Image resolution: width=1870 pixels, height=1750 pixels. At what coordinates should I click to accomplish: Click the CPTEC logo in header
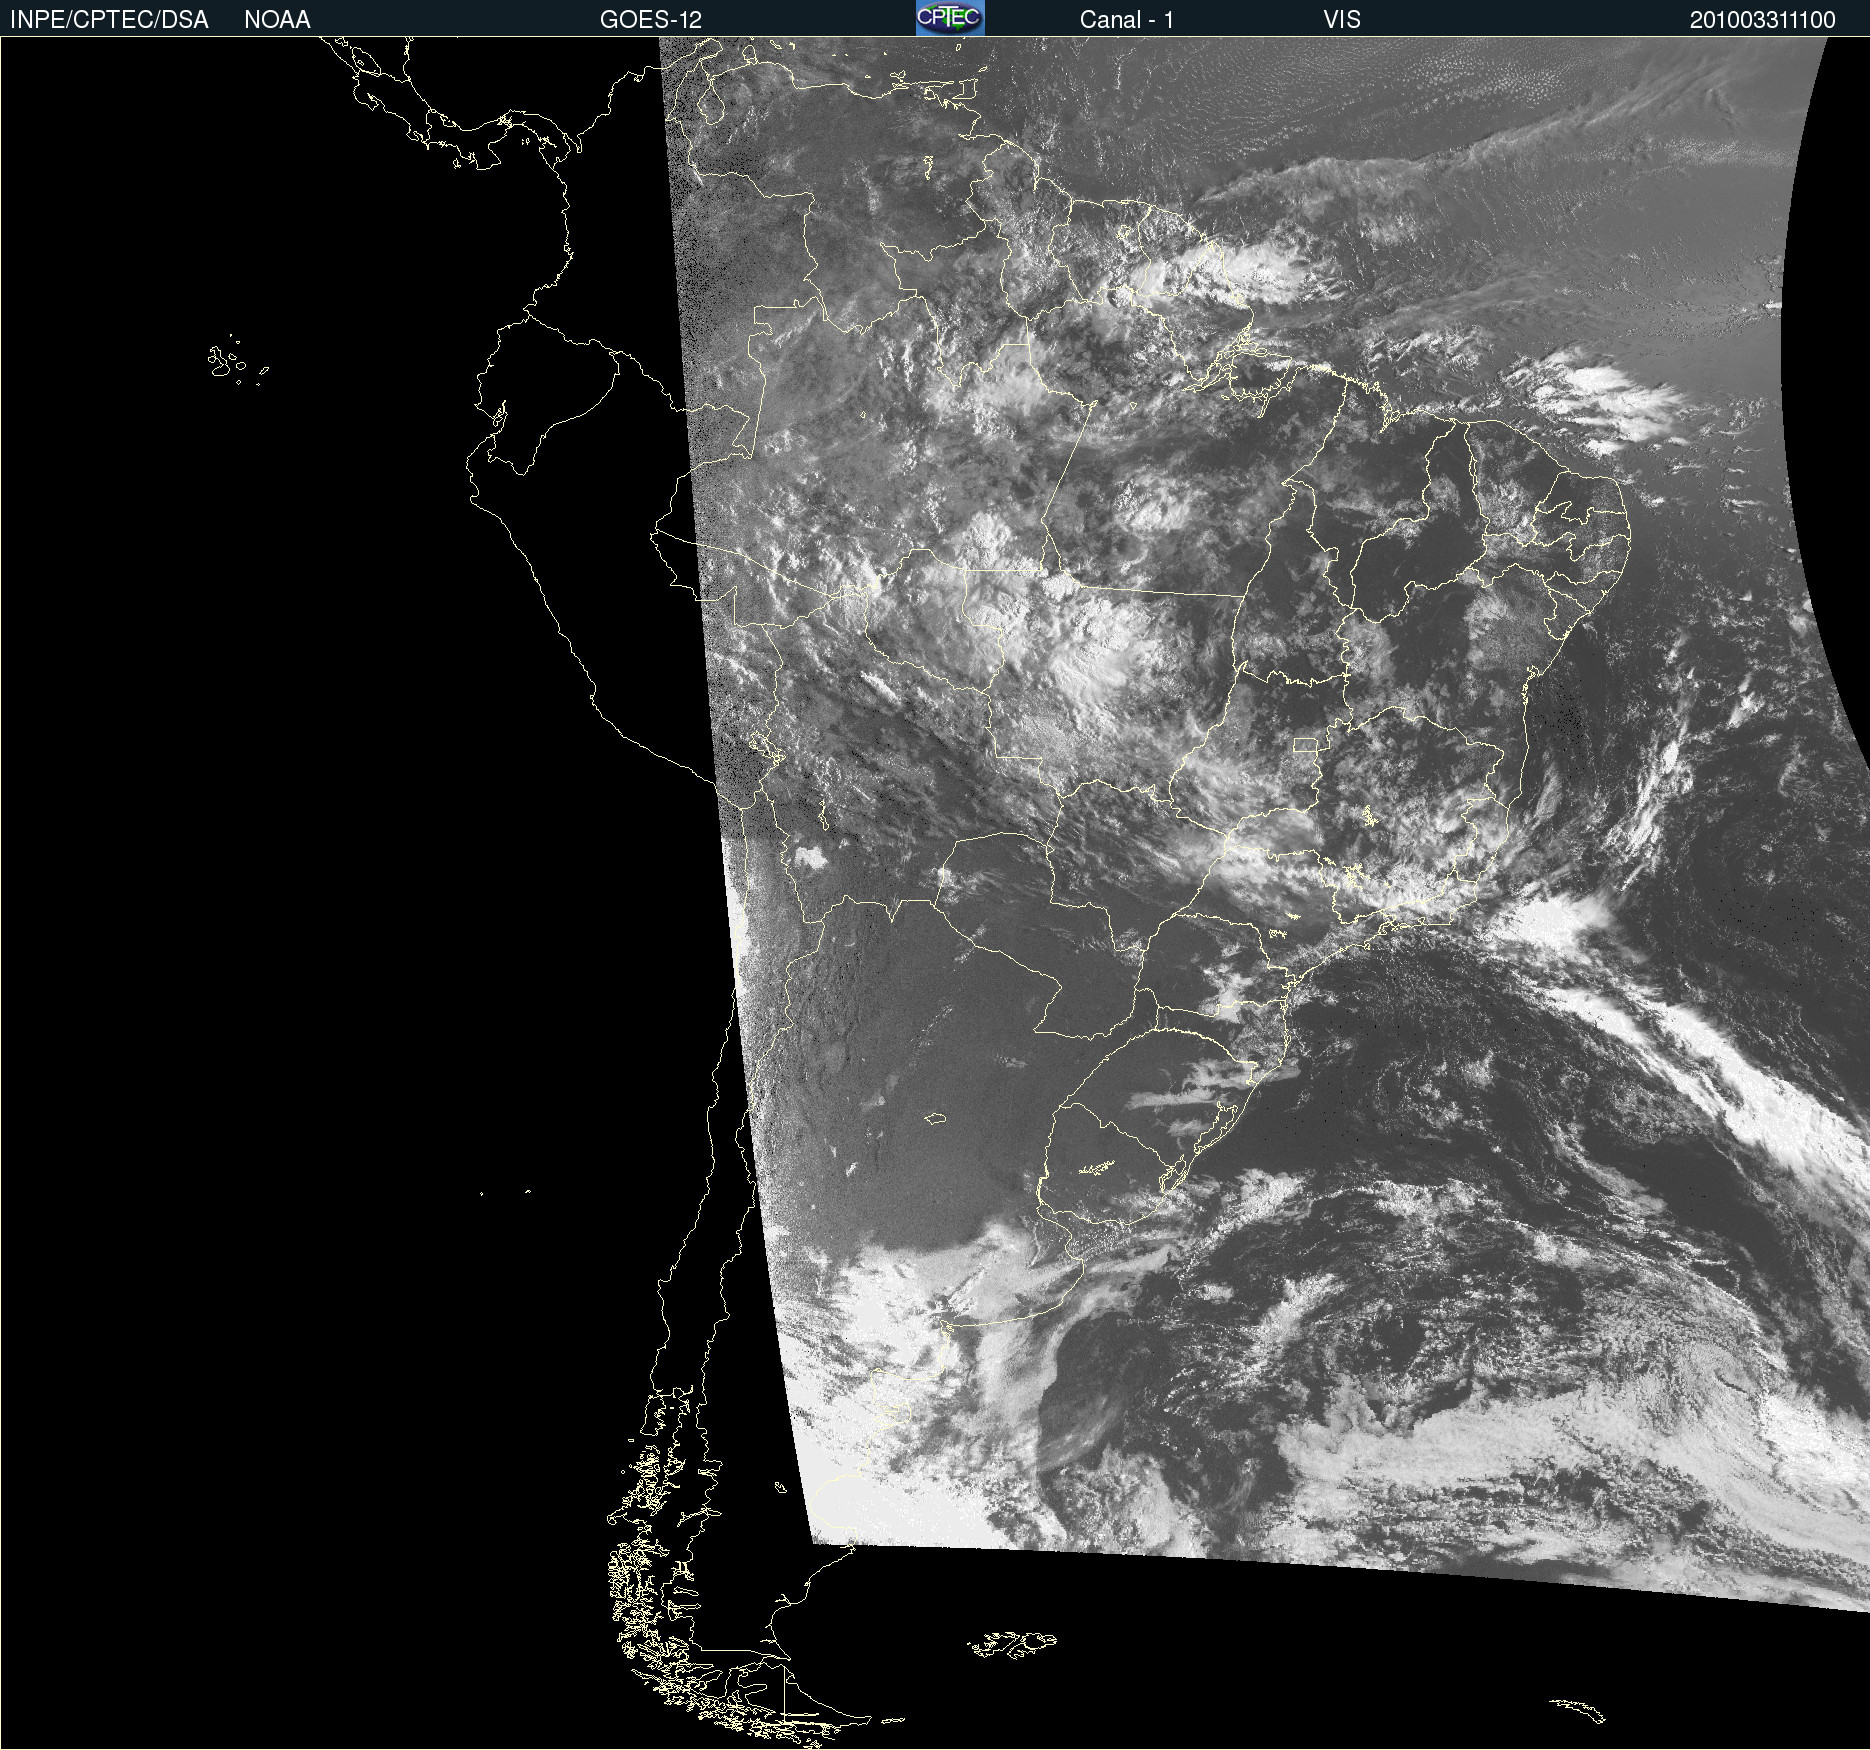pos(950,18)
